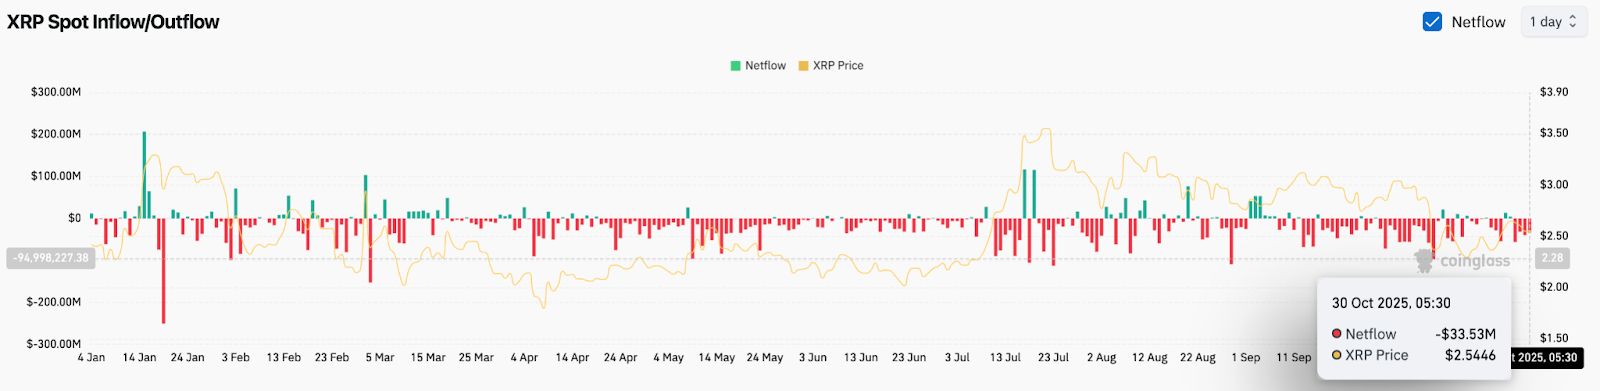Click the 4 Apr date label
1600x391 pixels.
(x=524, y=357)
